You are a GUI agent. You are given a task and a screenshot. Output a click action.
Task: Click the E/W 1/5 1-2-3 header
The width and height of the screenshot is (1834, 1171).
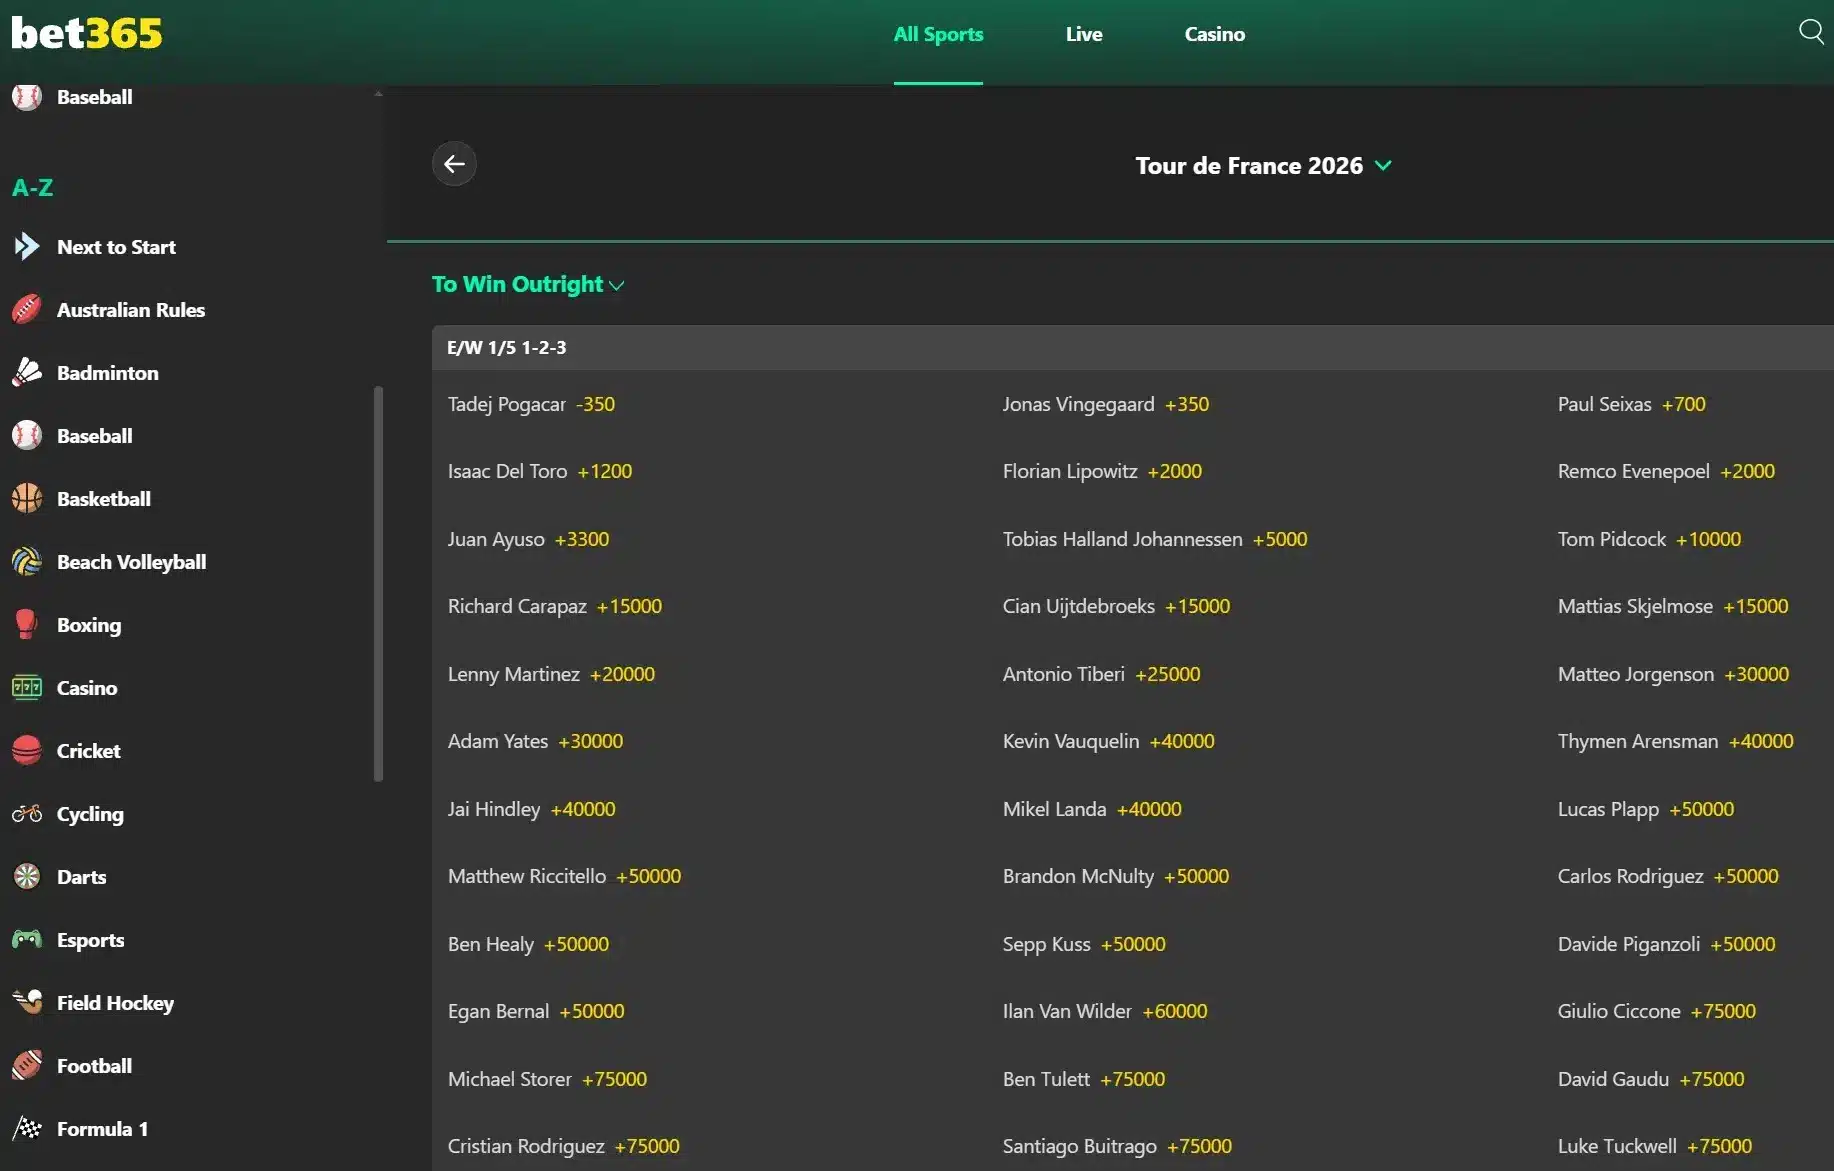(x=1133, y=347)
